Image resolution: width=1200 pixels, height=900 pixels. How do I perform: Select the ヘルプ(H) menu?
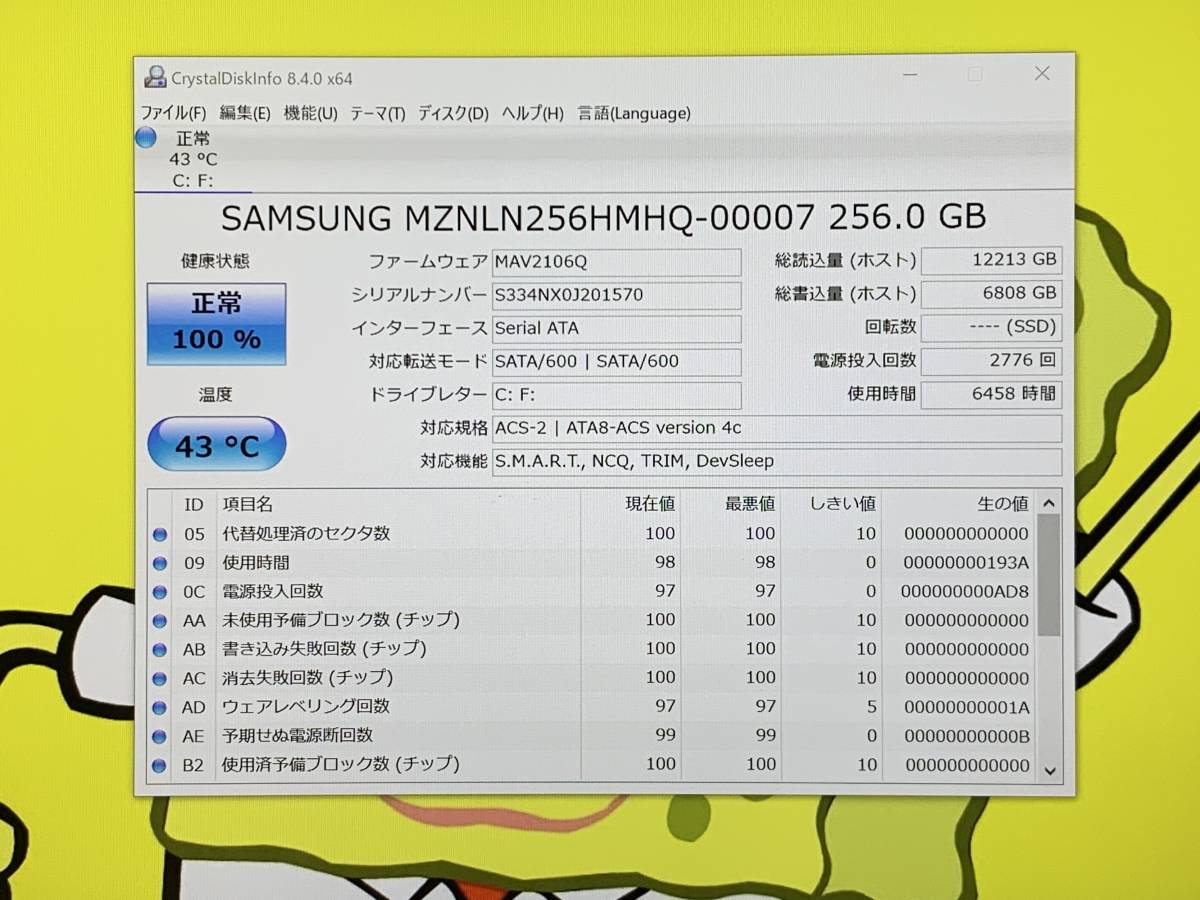[x=530, y=113]
